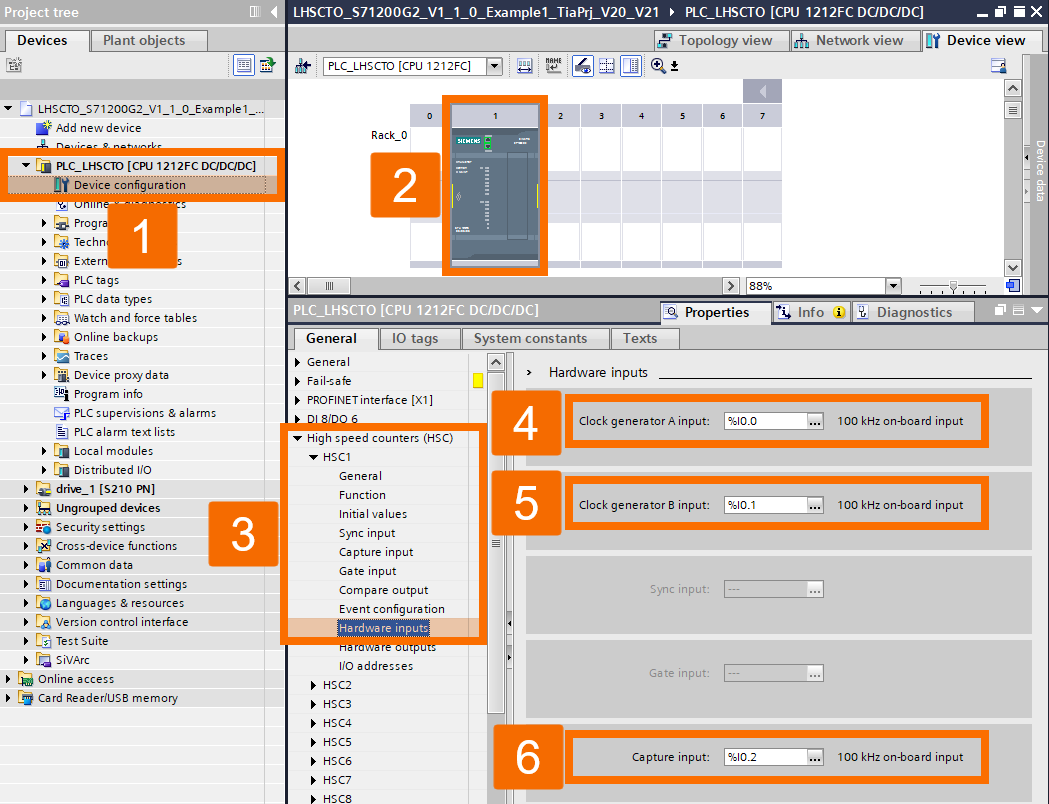Click the table export icon with green arrow
This screenshot has width=1049, height=804.
point(268,65)
